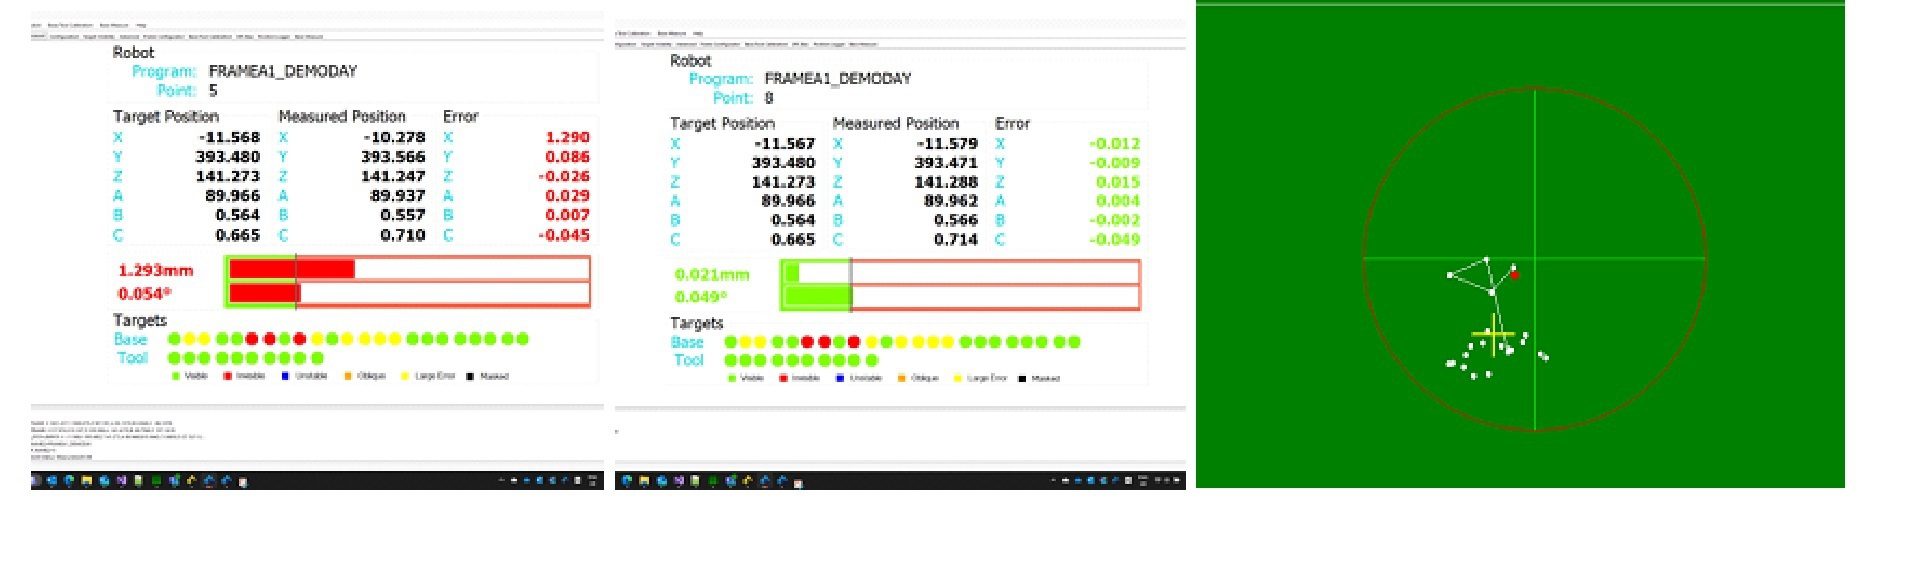Viewport: 1920px width, 561px height.
Task: Open Help menu in Point 8 window
Action: (698, 33)
